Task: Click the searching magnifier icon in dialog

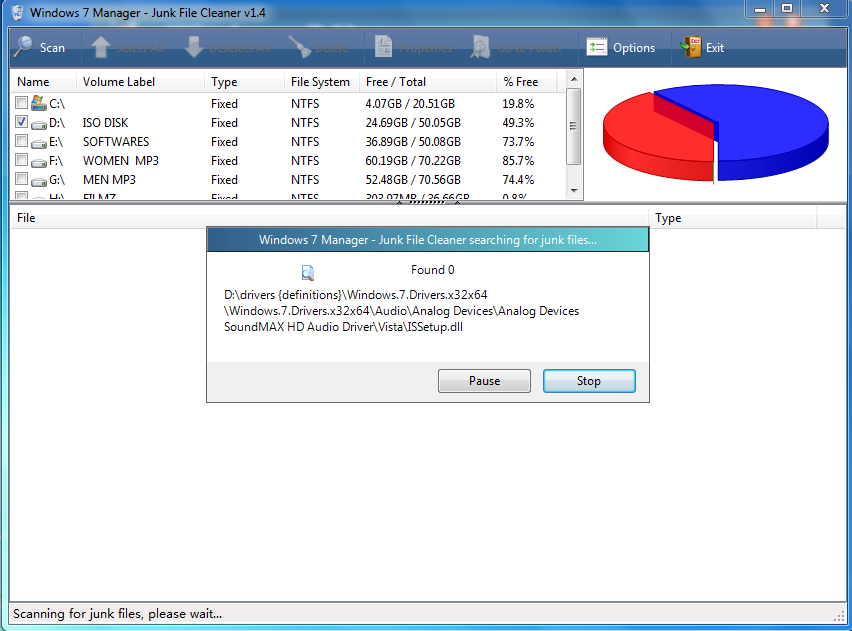Action: (308, 272)
